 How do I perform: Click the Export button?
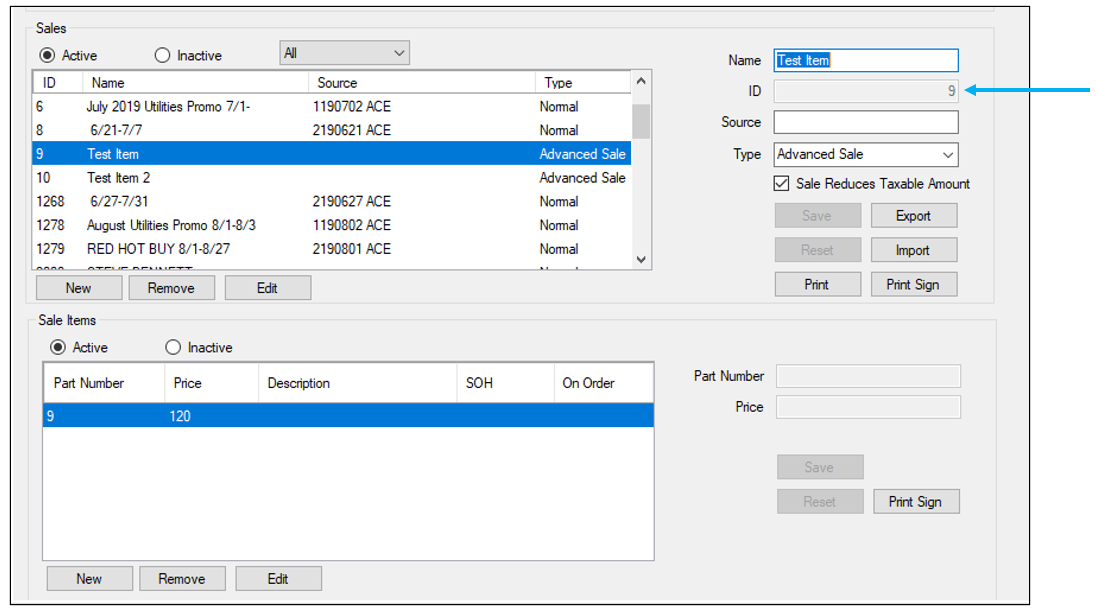click(913, 216)
